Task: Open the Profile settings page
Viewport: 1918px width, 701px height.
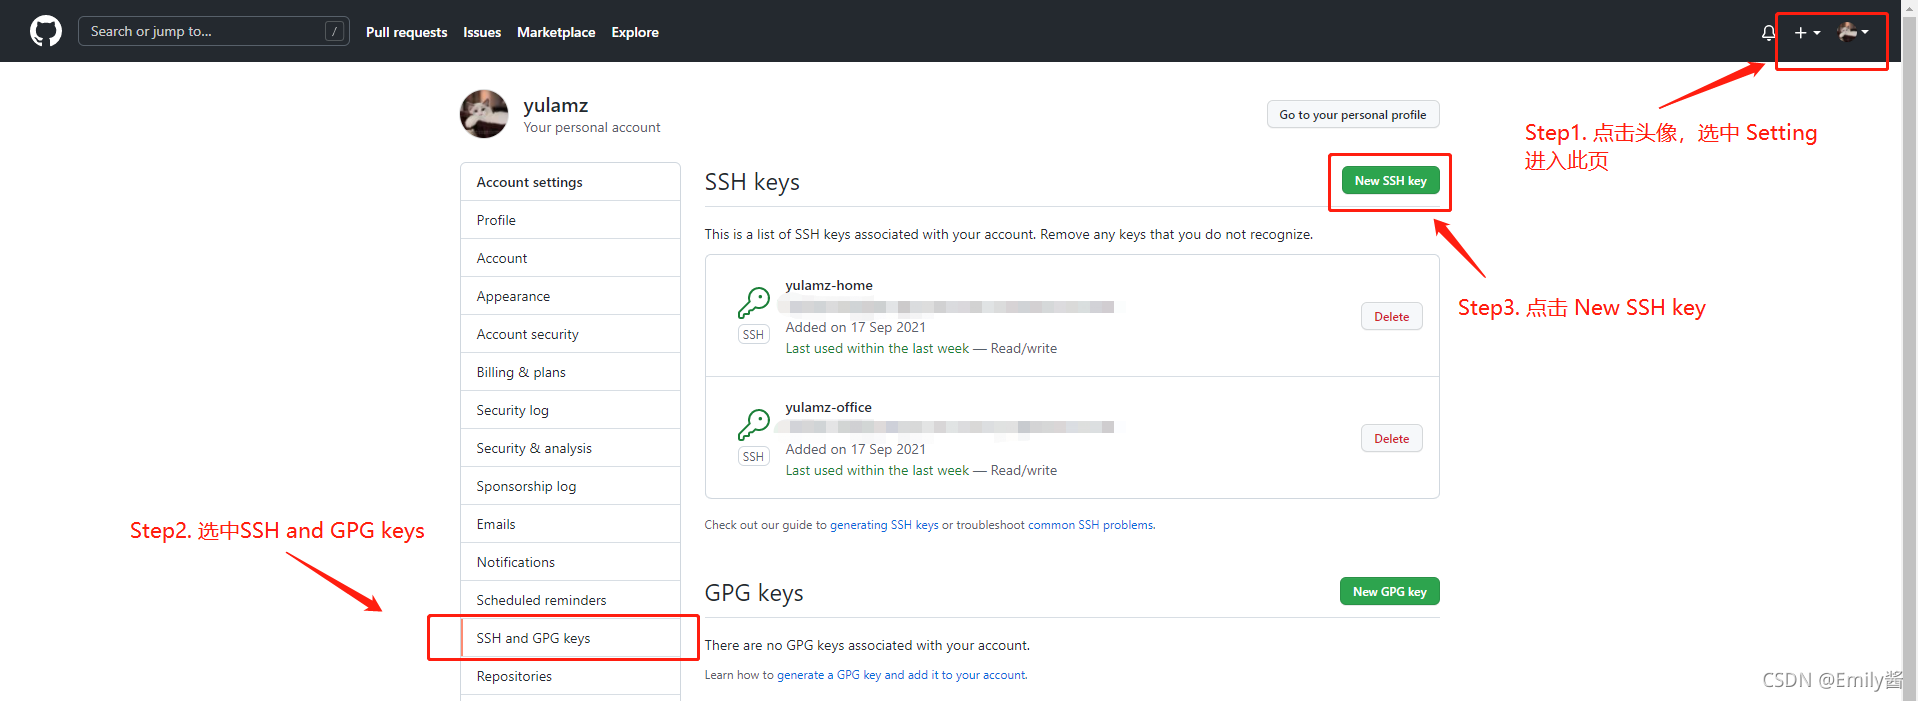Action: pyautogui.click(x=570, y=220)
